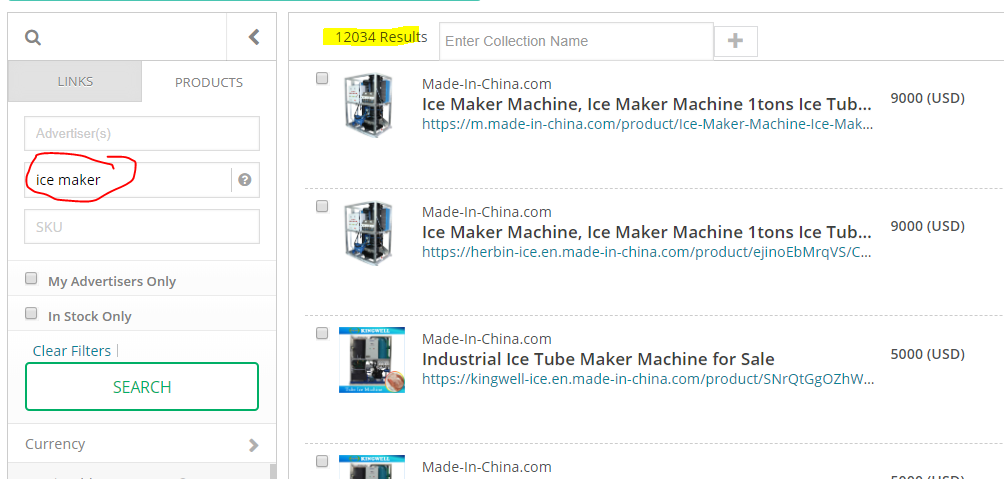
Task: Click the sidebar vertical scrollbar
Action: pyautogui.click(x=273, y=471)
